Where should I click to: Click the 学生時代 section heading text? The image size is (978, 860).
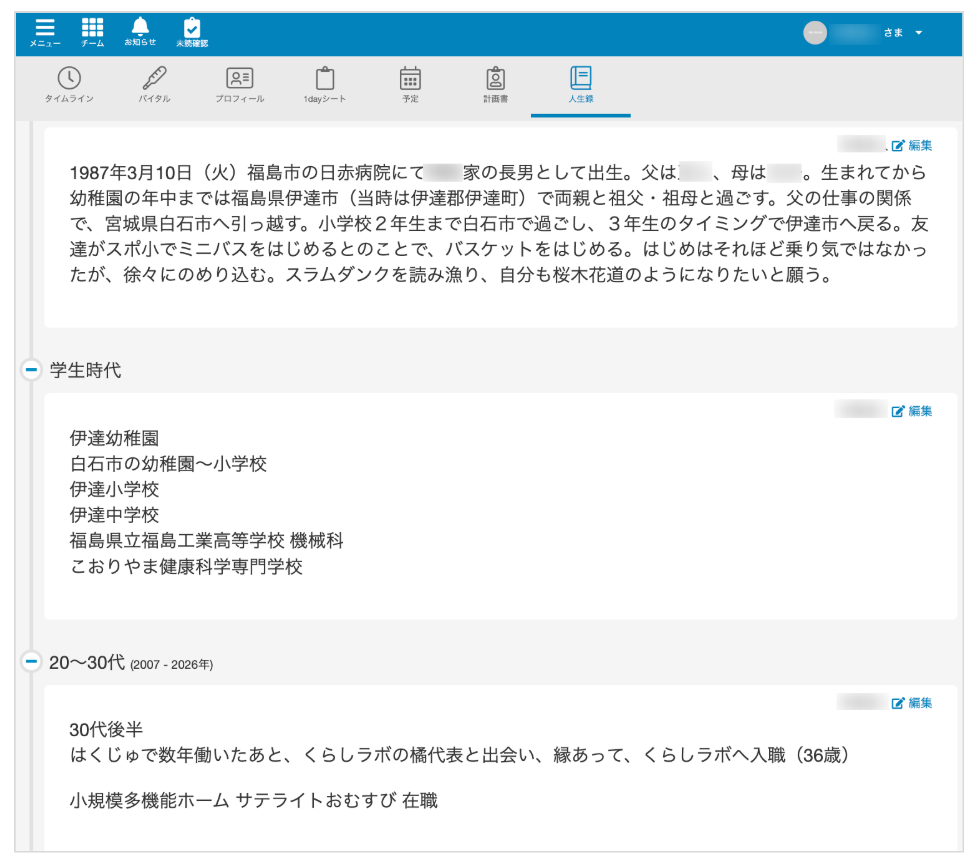click(85, 370)
